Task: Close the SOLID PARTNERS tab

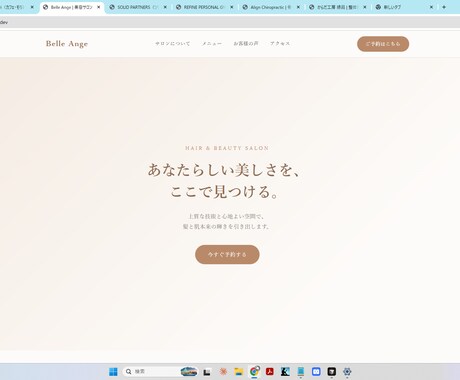Action: pos(165,7)
